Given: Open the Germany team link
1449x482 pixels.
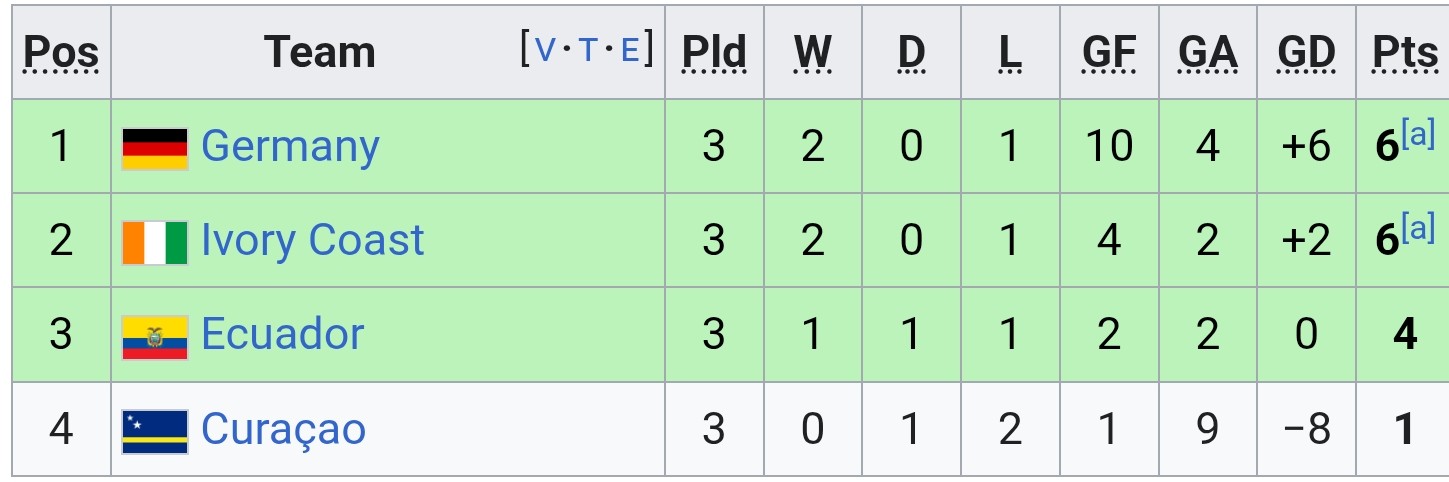Looking at the screenshot, I should pyautogui.click(x=290, y=148).
